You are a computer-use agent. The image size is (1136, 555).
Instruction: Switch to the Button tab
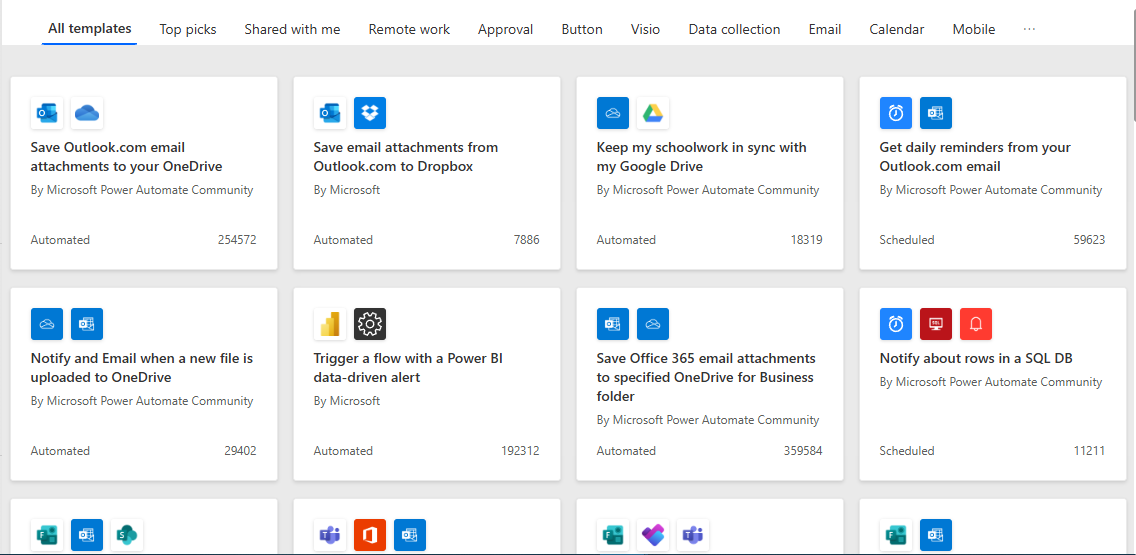582,30
